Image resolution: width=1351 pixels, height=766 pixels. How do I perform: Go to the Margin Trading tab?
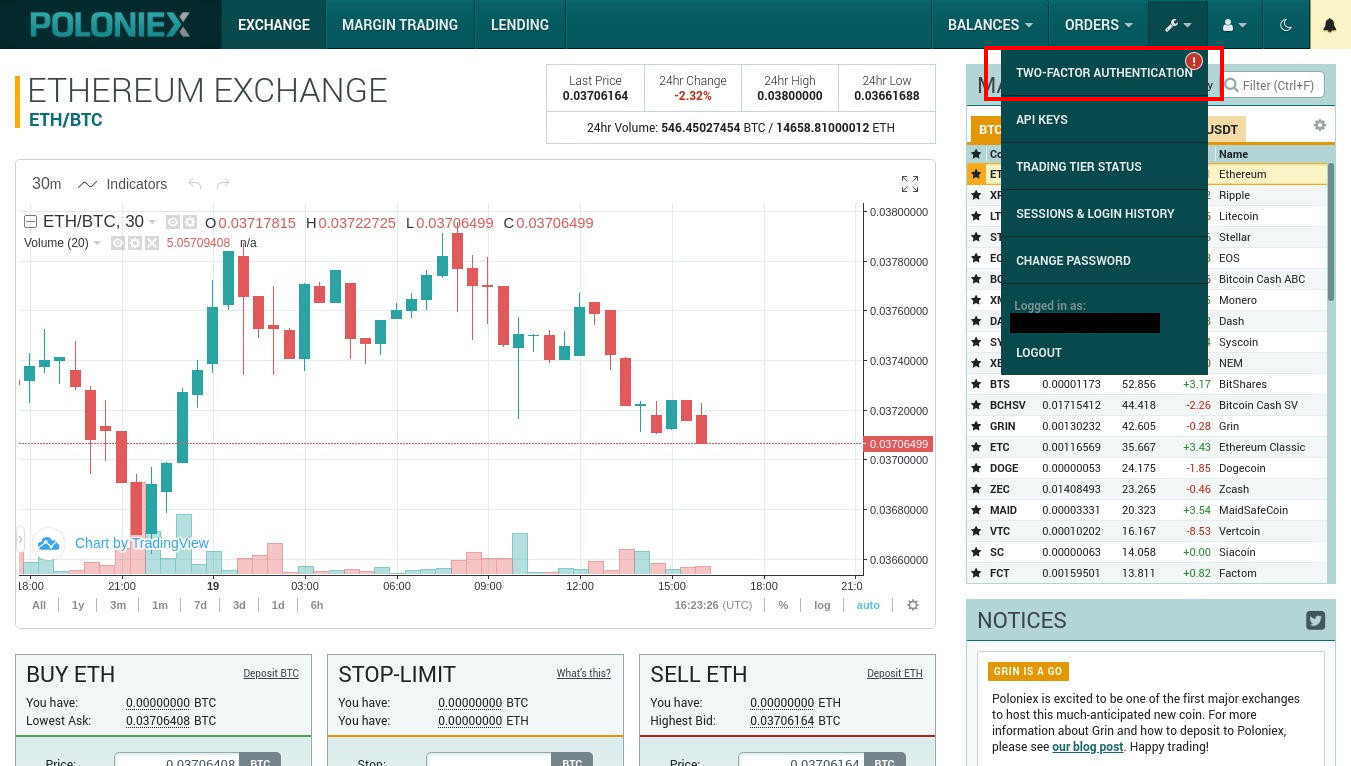point(399,25)
